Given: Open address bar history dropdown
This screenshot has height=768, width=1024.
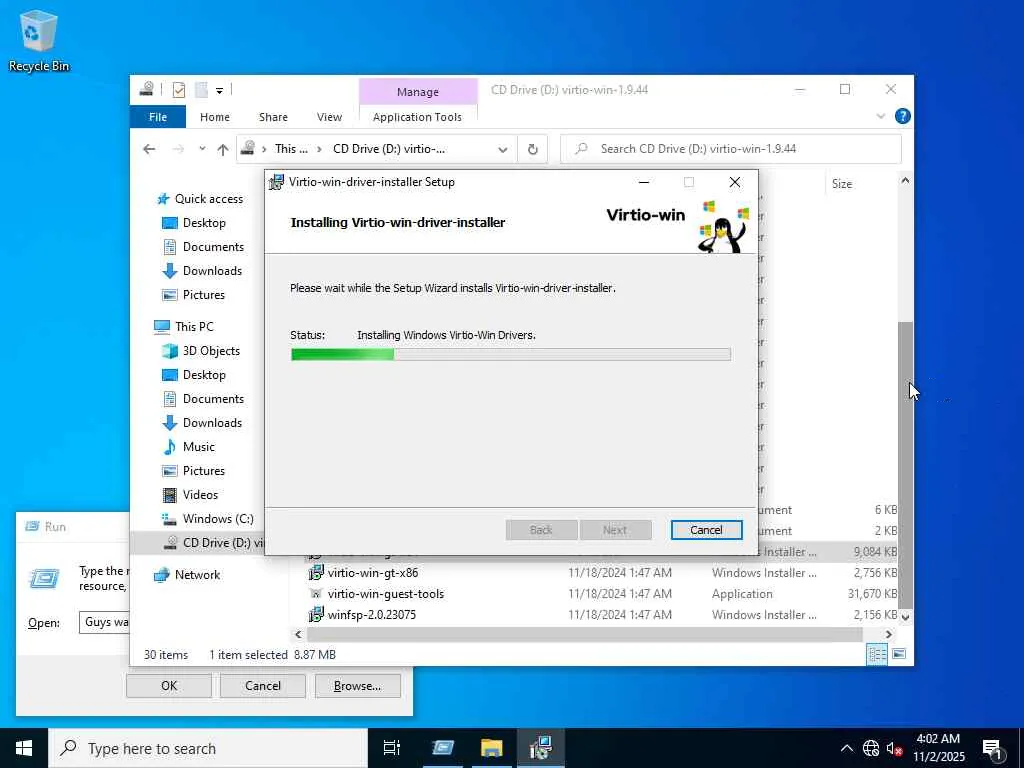Looking at the screenshot, I should click(502, 150).
